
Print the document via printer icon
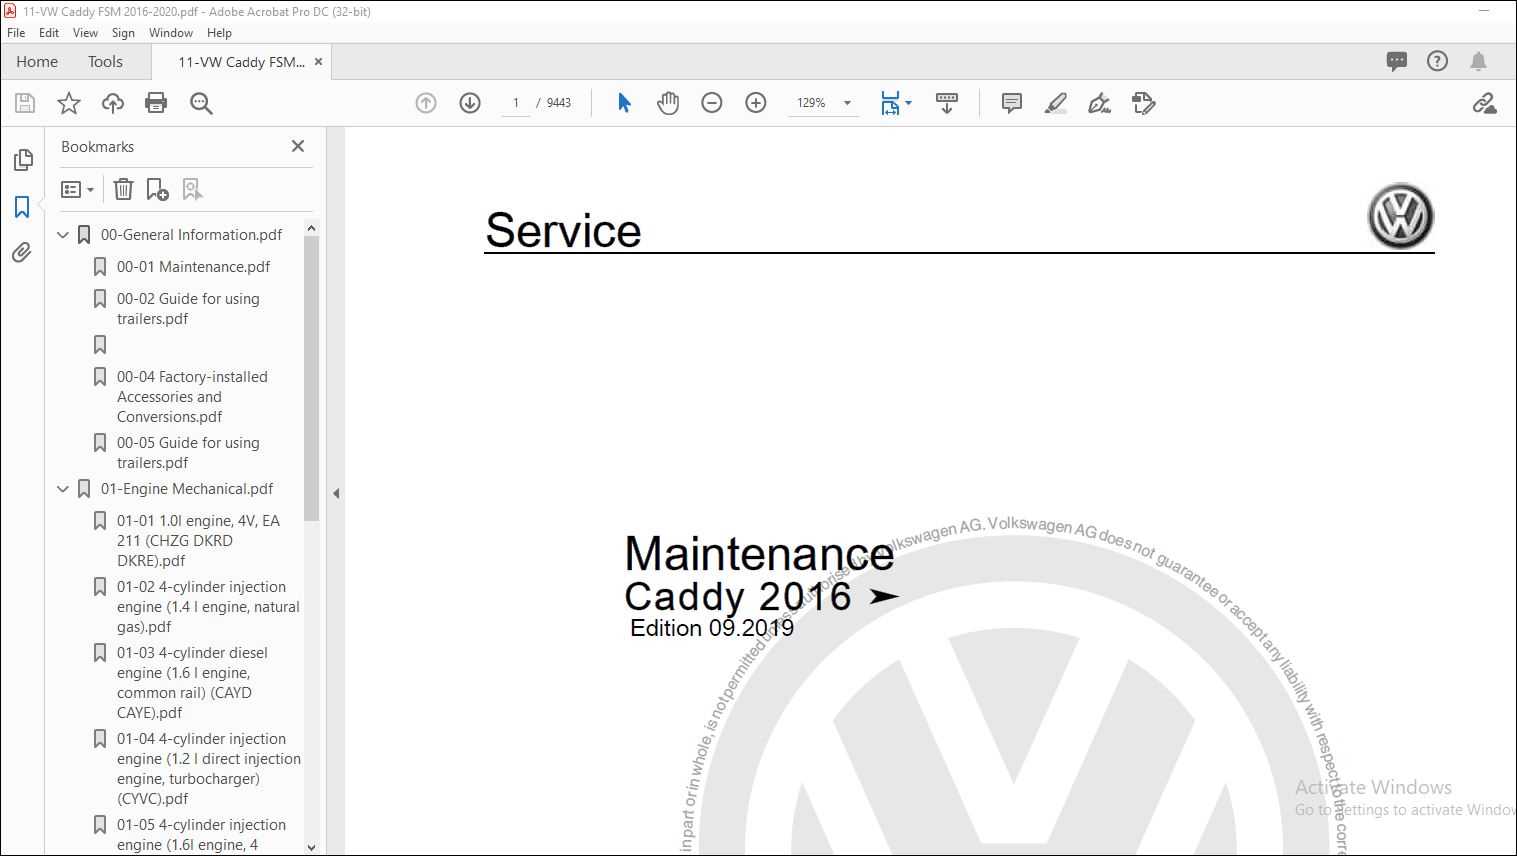156,103
